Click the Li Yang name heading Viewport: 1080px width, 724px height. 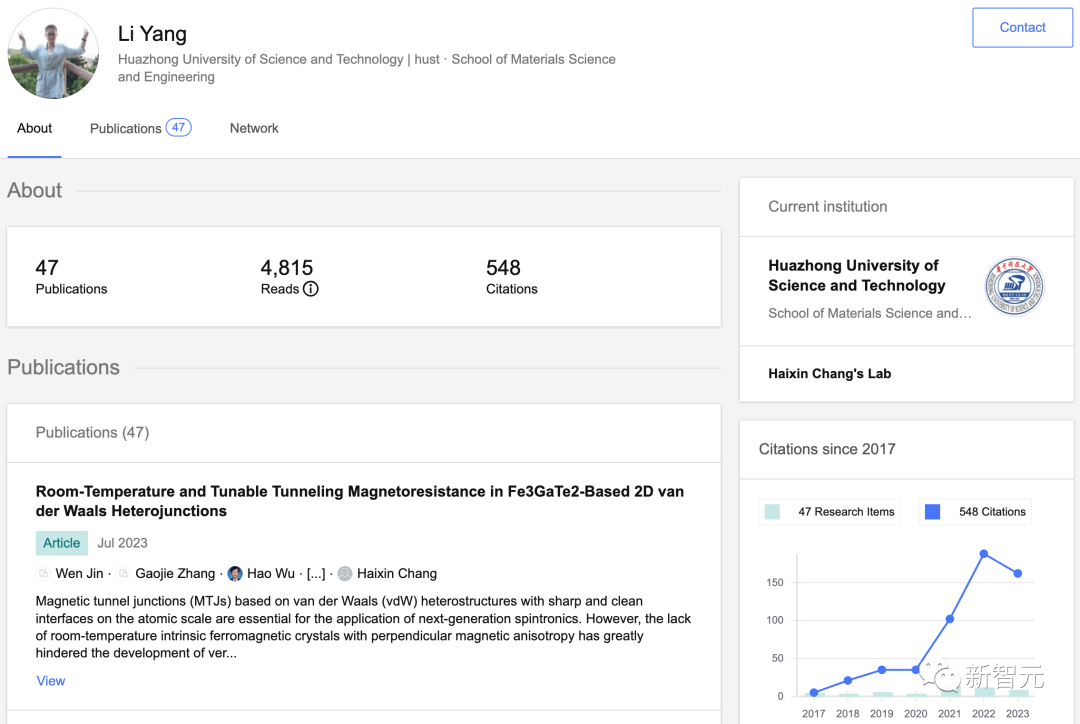[152, 34]
